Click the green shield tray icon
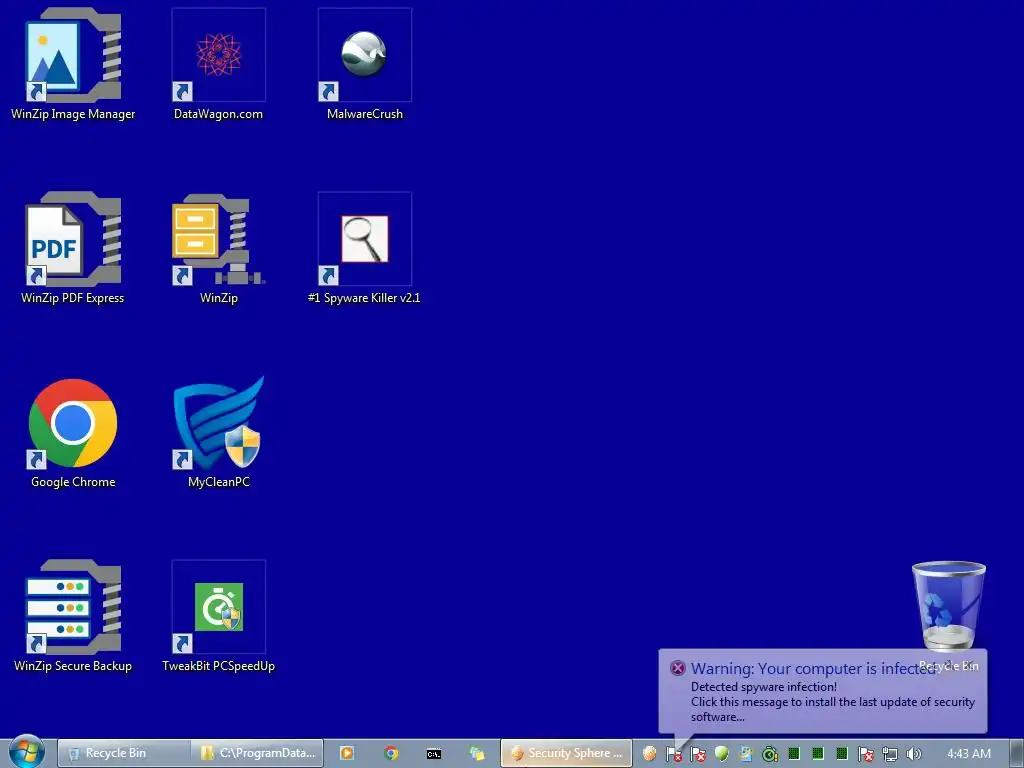Screen dimensions: 1024x768 (722, 754)
